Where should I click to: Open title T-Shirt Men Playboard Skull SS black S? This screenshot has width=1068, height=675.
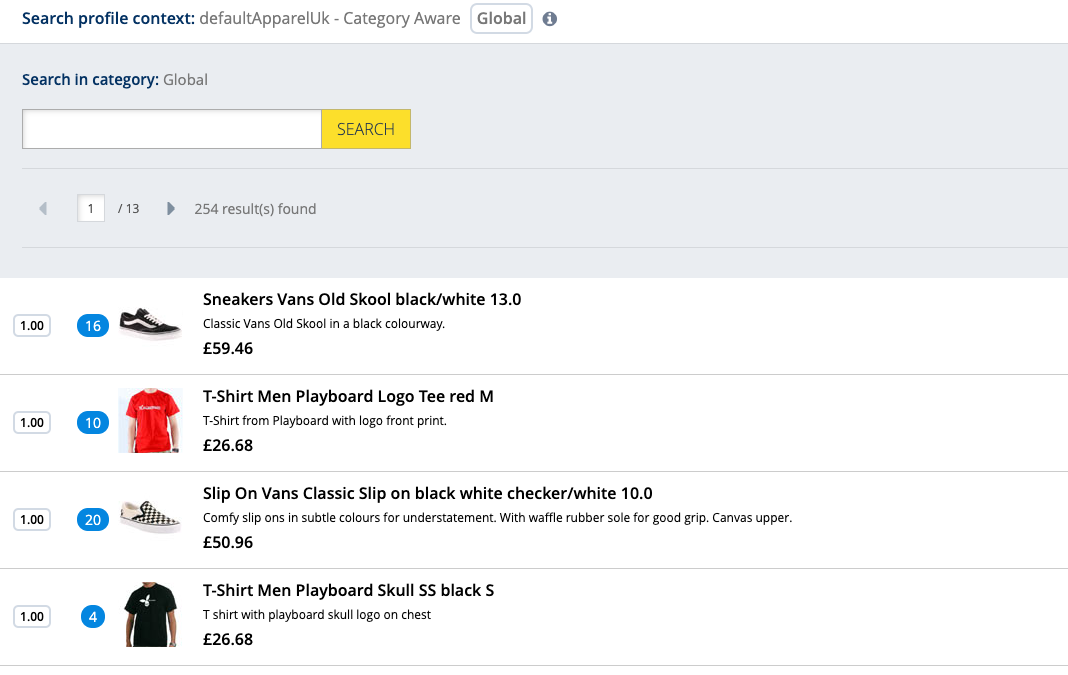348,590
